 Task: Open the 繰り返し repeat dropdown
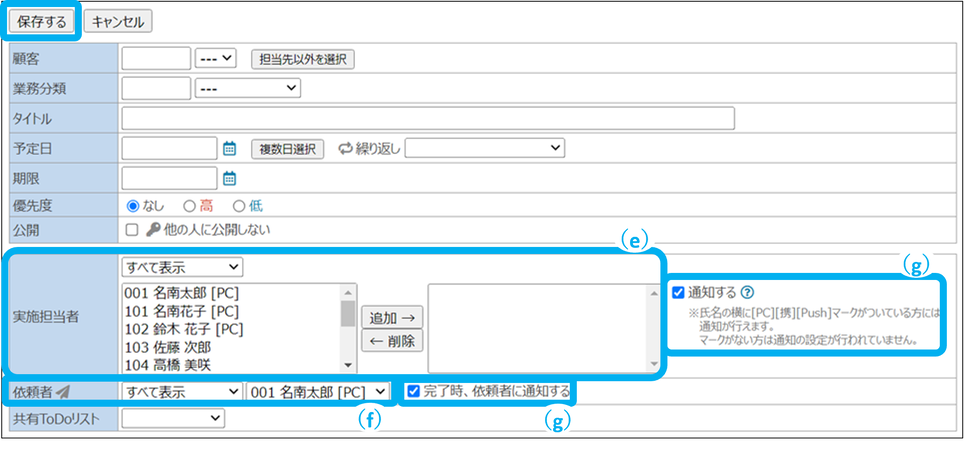pyautogui.click(x=484, y=149)
